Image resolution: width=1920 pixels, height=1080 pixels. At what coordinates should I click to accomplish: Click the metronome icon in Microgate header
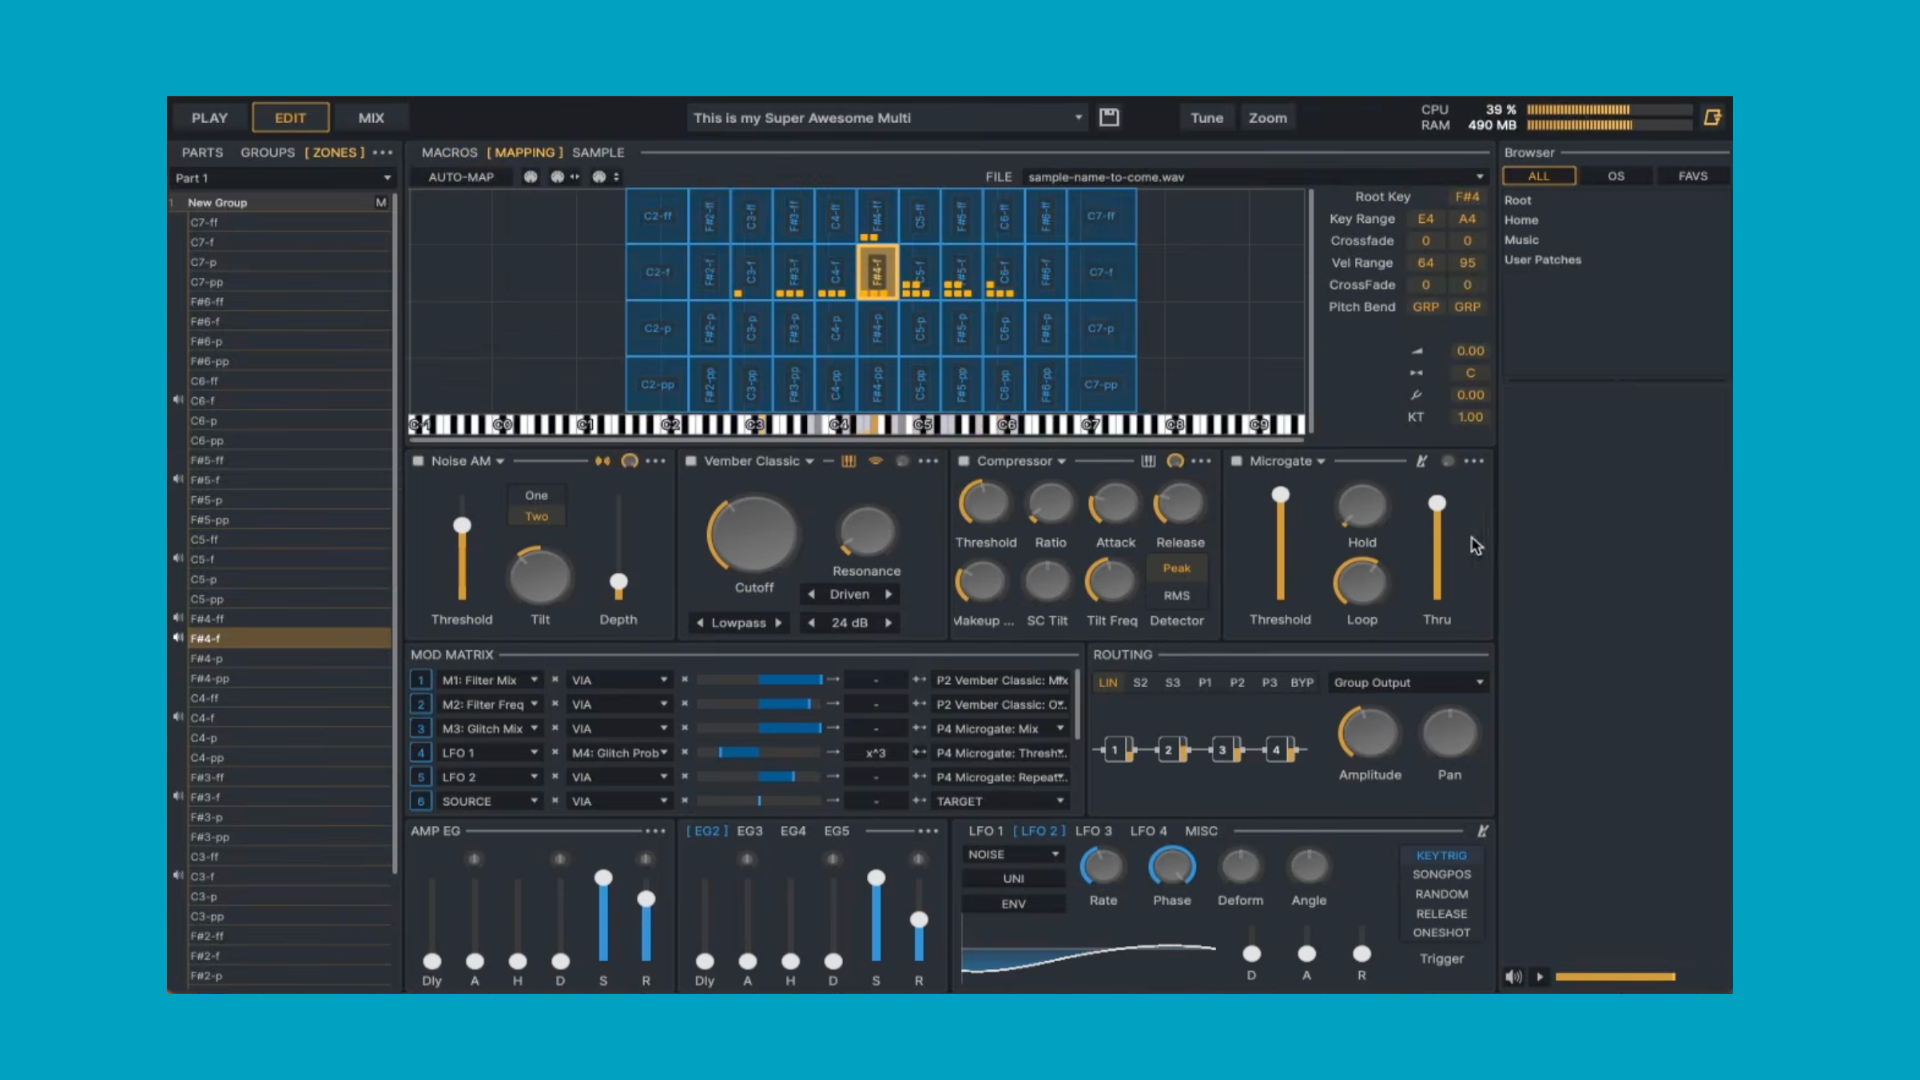[1421, 461]
